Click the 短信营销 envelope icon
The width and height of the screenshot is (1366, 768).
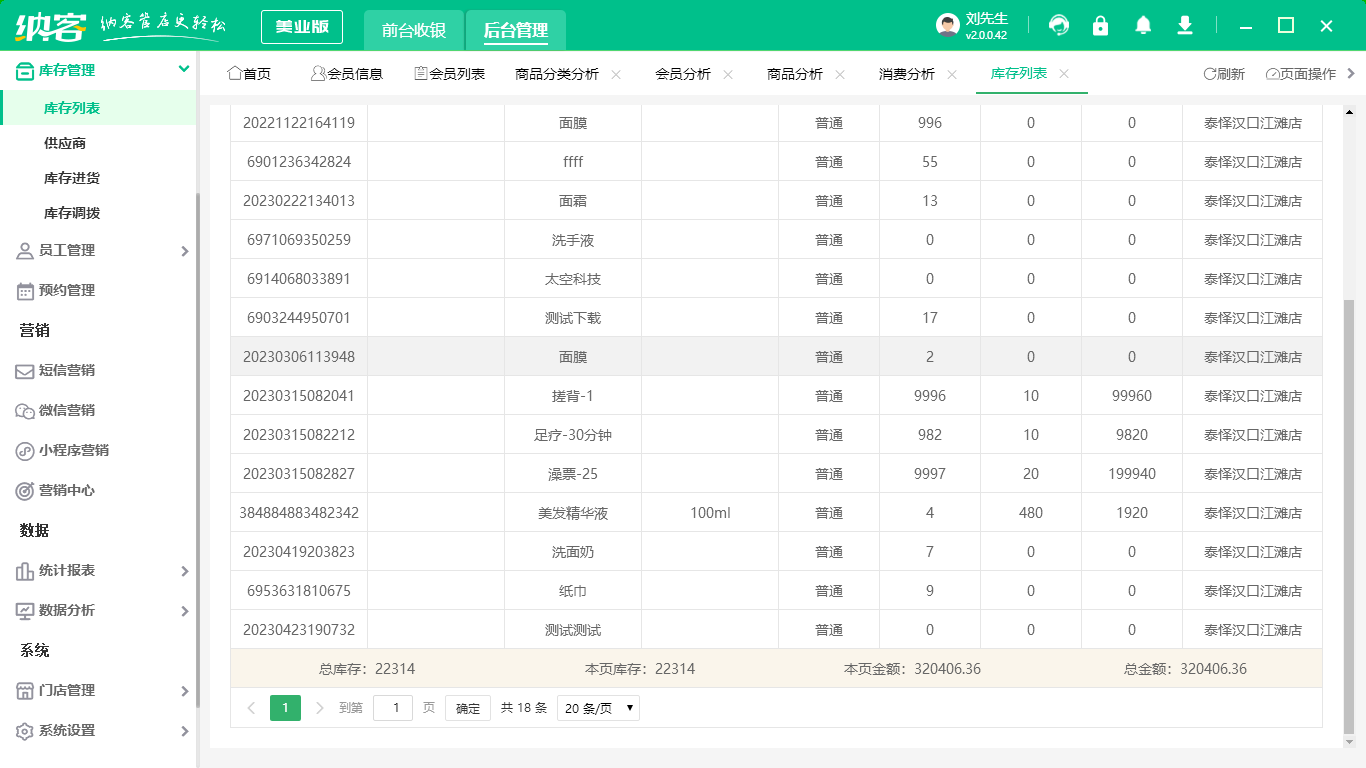coord(25,371)
